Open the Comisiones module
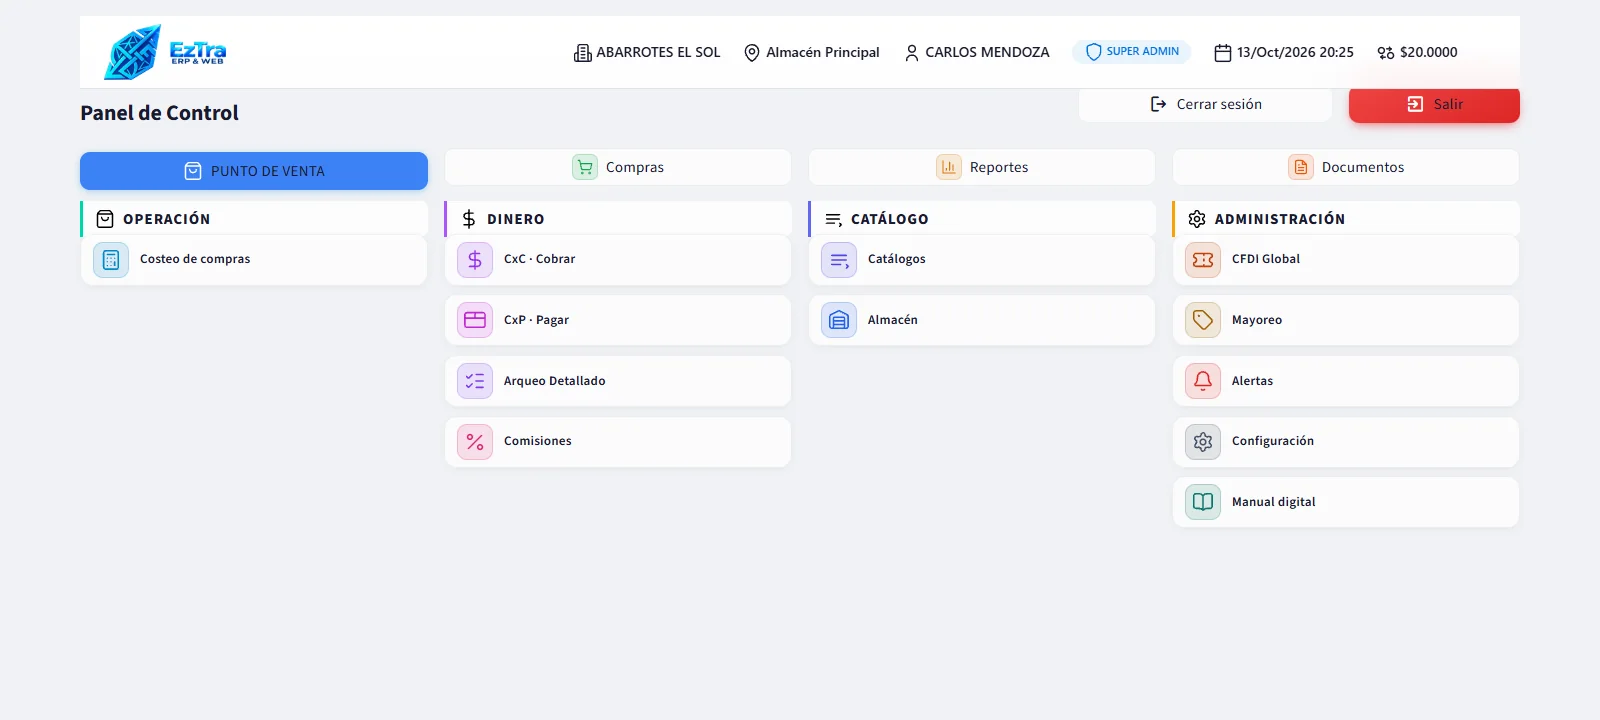1600x720 pixels. pyautogui.click(x=618, y=442)
